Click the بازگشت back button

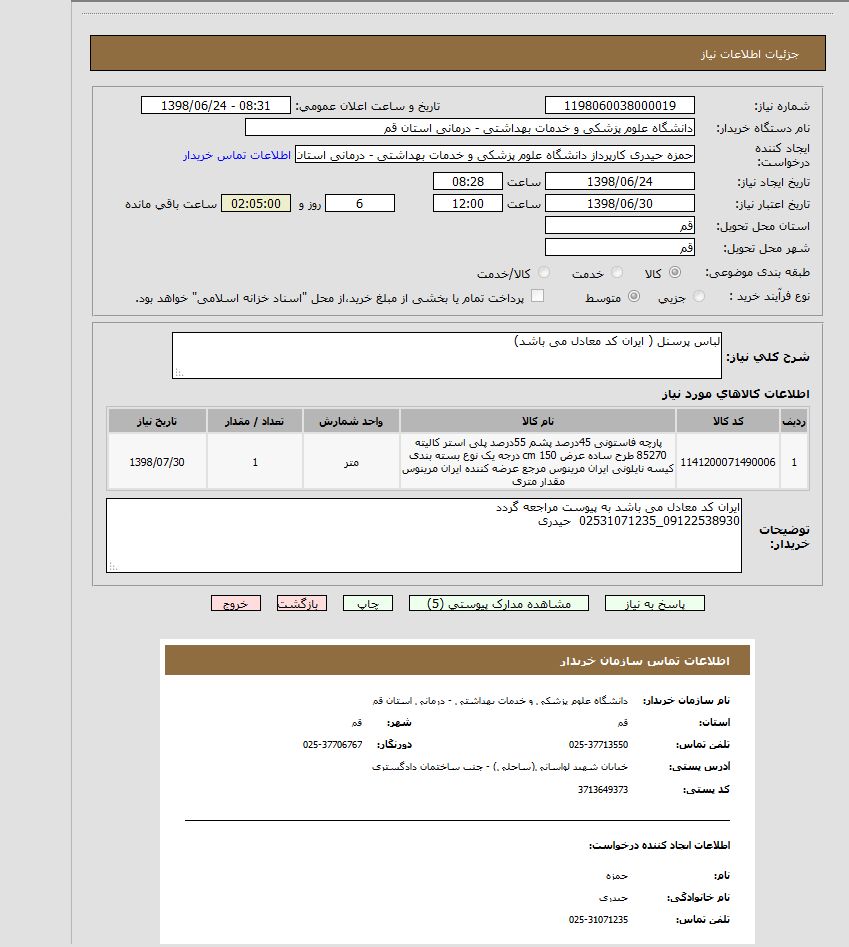pyautogui.click(x=301, y=603)
